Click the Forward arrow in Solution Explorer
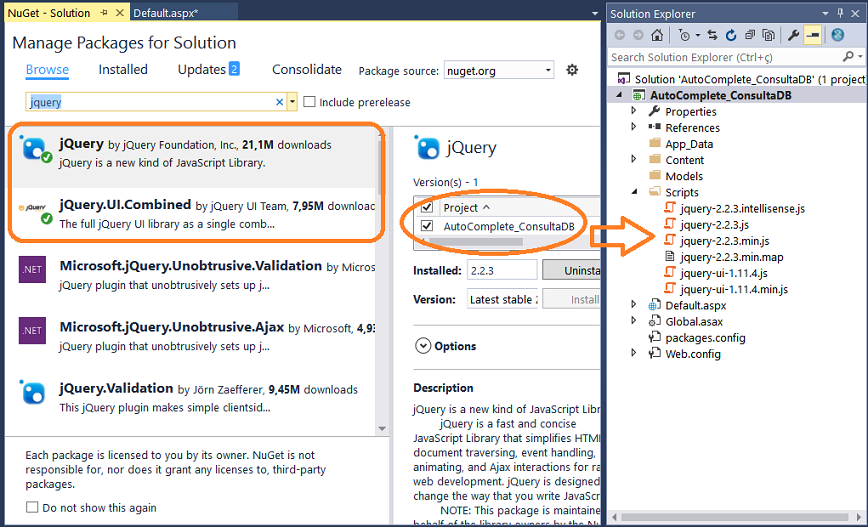868x527 pixels. point(638,35)
